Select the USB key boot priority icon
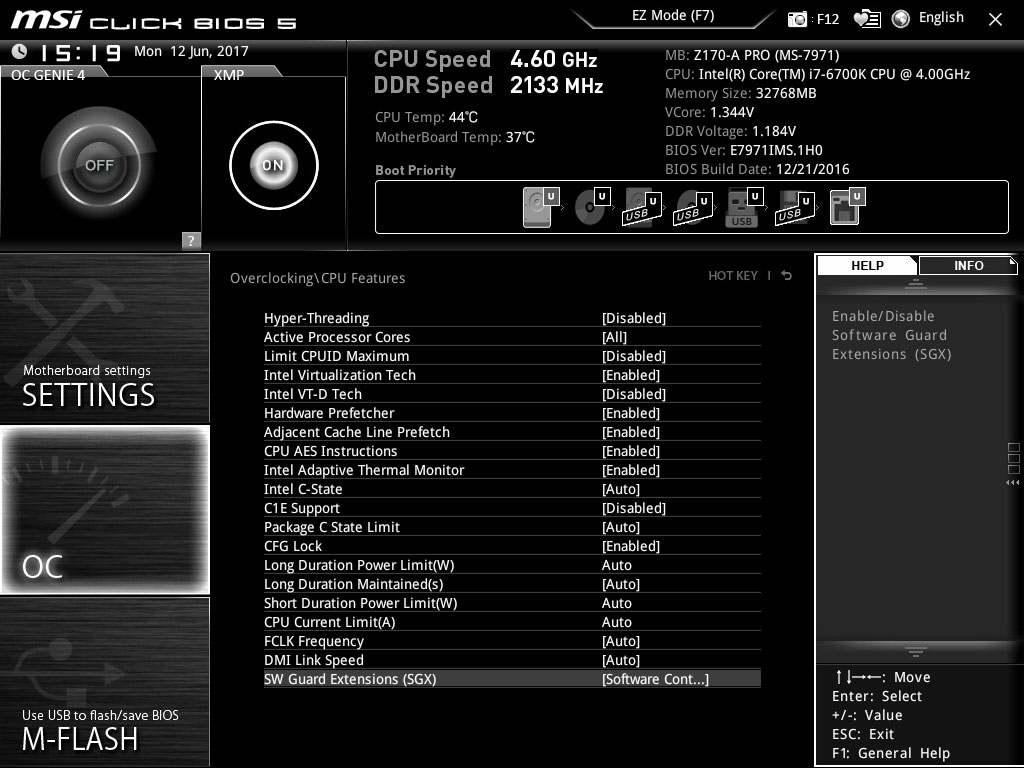1024x768 pixels. coord(744,208)
